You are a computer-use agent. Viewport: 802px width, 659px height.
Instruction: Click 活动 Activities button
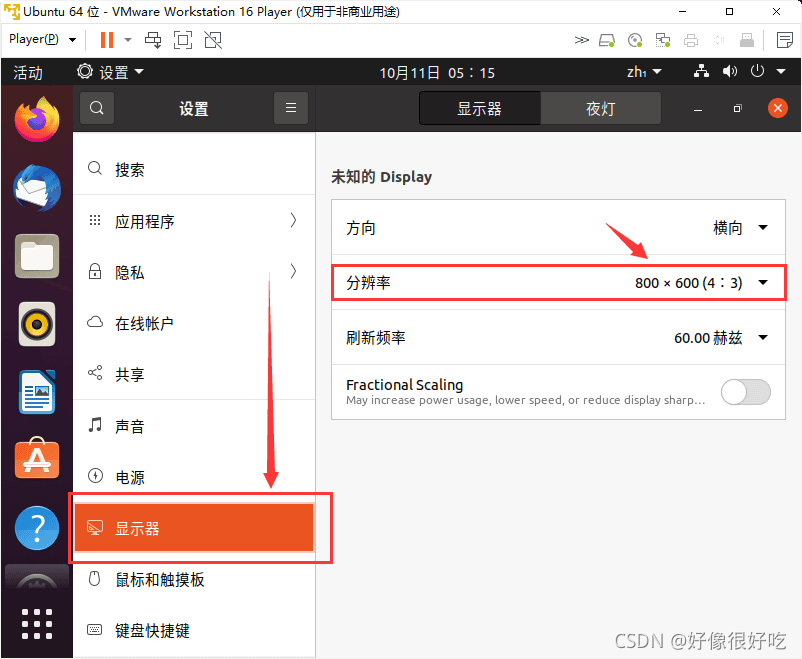click(x=28, y=73)
